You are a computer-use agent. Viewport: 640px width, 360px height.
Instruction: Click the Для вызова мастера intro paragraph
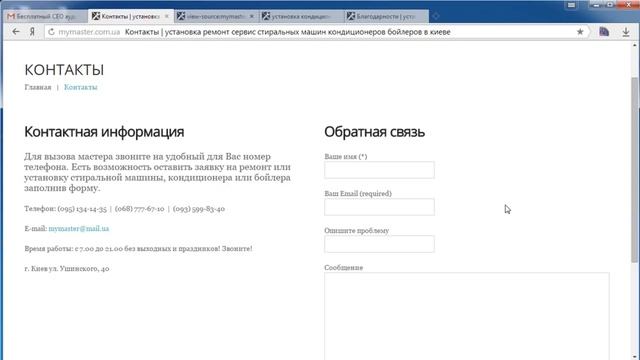coord(158,172)
